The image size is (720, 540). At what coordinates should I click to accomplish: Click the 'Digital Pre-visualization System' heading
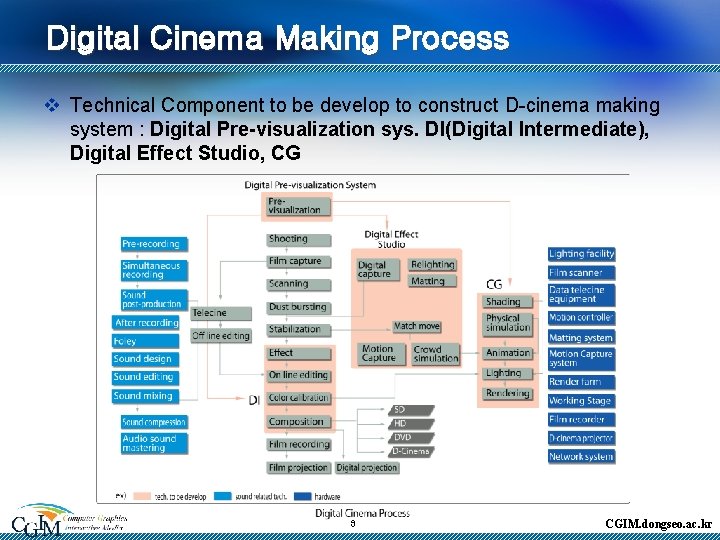[310, 185]
